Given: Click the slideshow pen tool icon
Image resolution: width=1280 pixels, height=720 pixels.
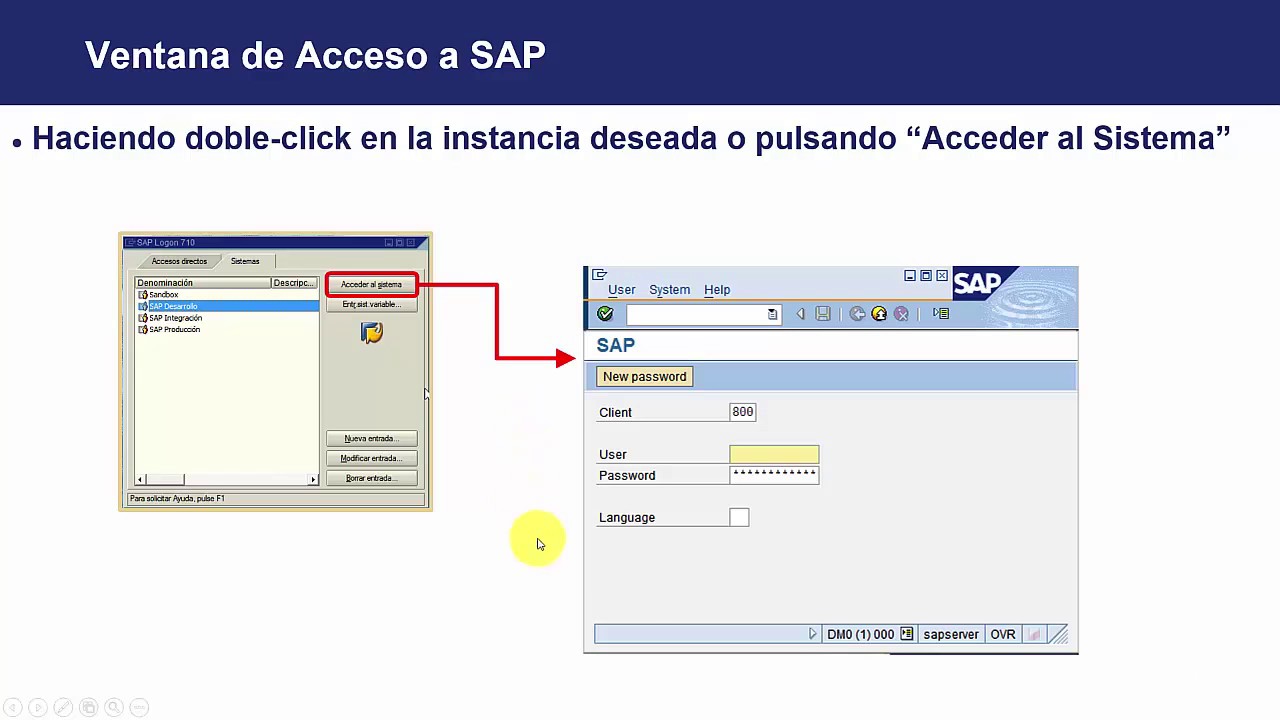Looking at the screenshot, I should tap(62, 708).
